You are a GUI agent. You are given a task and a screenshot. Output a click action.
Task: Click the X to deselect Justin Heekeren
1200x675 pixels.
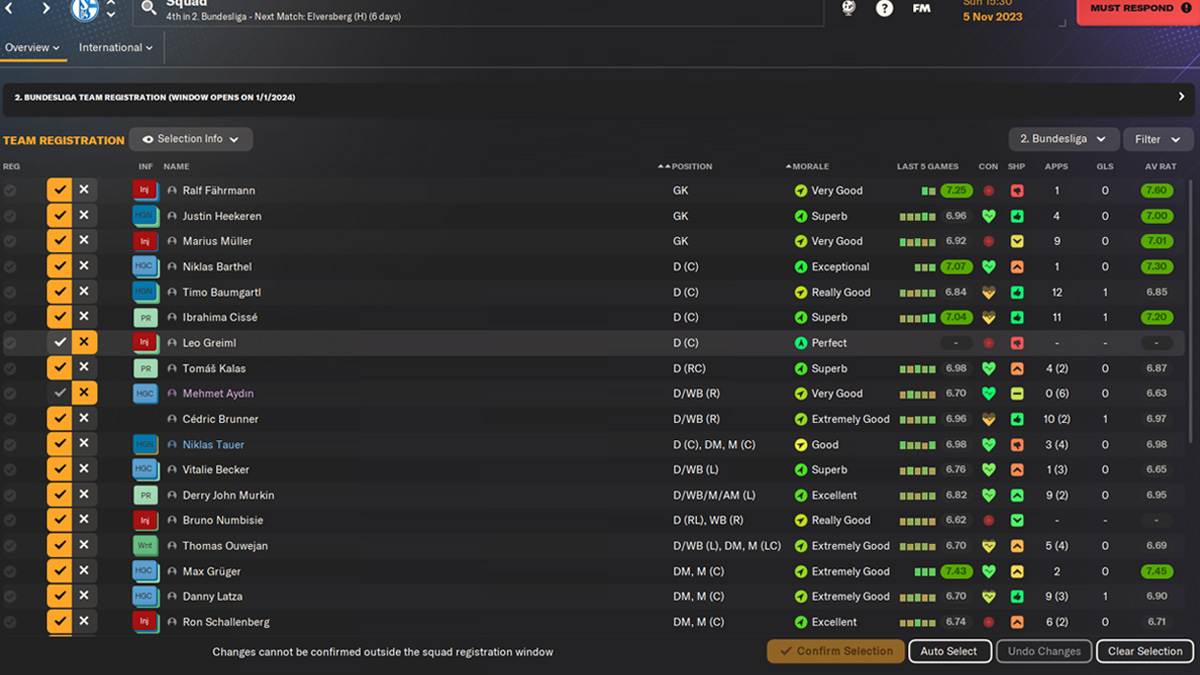[83, 215]
